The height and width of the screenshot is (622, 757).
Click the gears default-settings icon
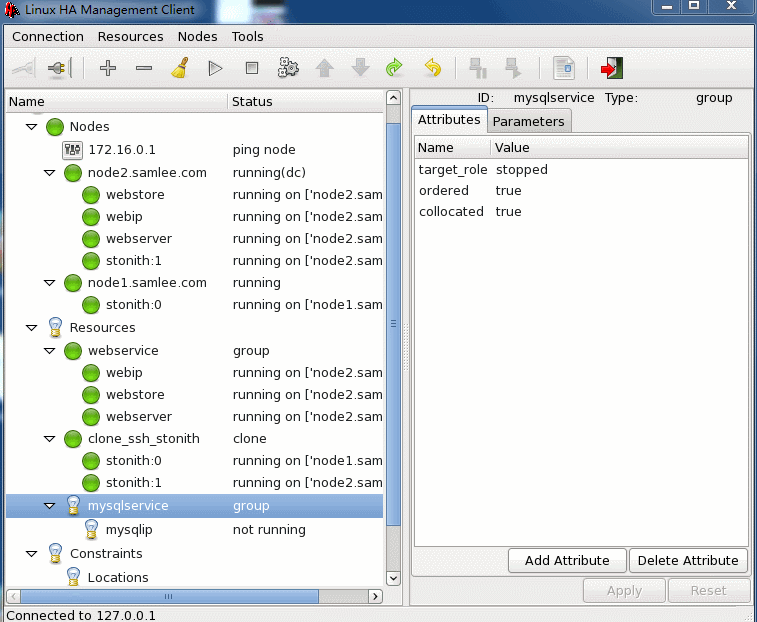coord(288,68)
